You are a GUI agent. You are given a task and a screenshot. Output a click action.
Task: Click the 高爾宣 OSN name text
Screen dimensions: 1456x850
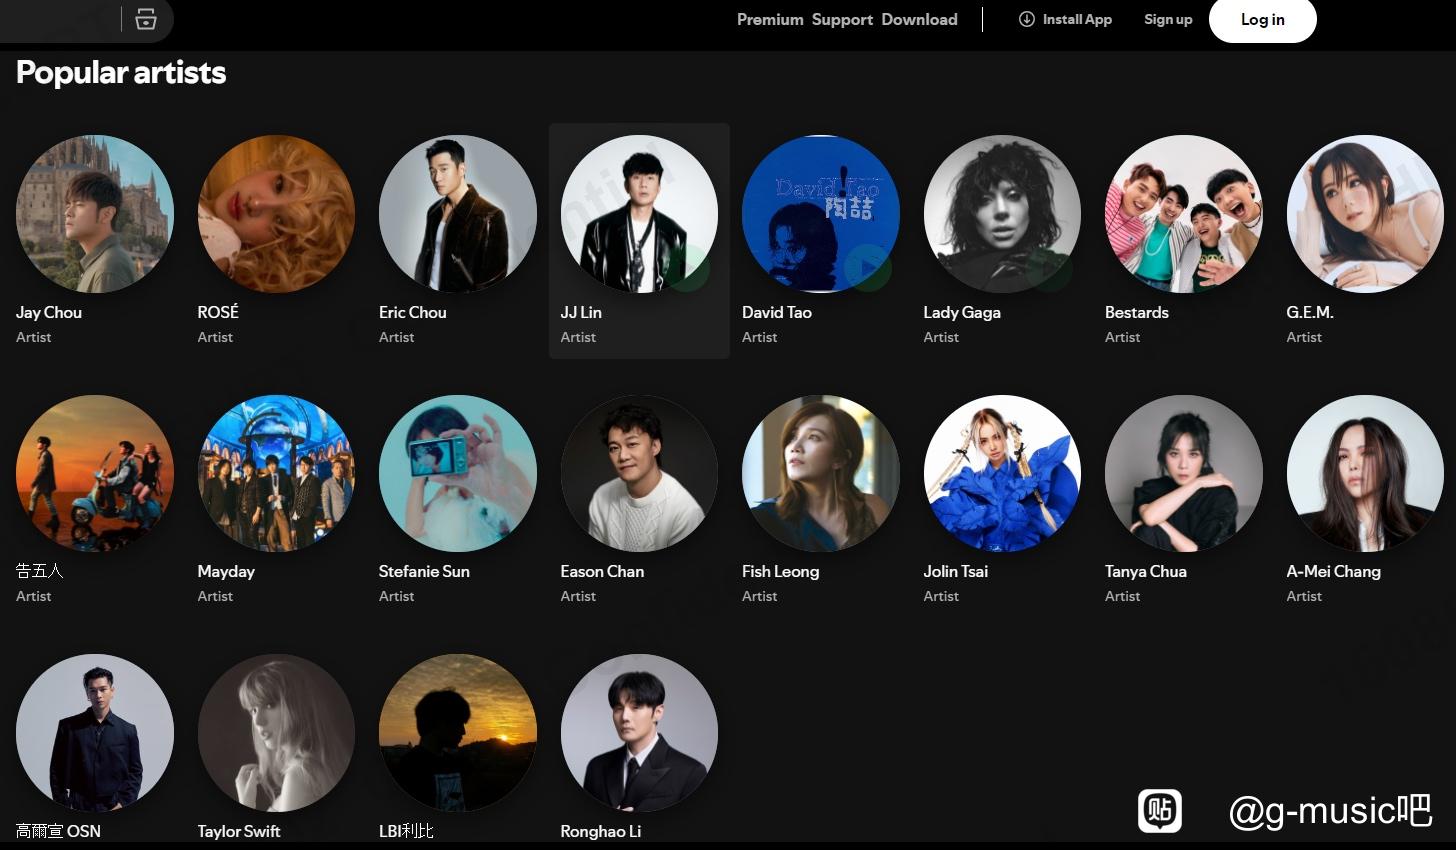[58, 831]
